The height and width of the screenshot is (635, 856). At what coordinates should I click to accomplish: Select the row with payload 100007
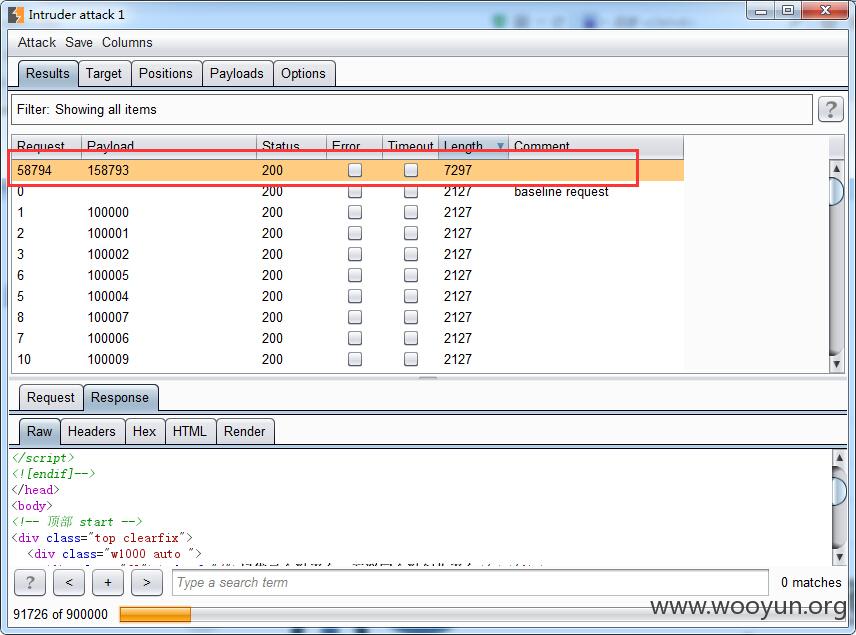pyautogui.click(x=347, y=317)
